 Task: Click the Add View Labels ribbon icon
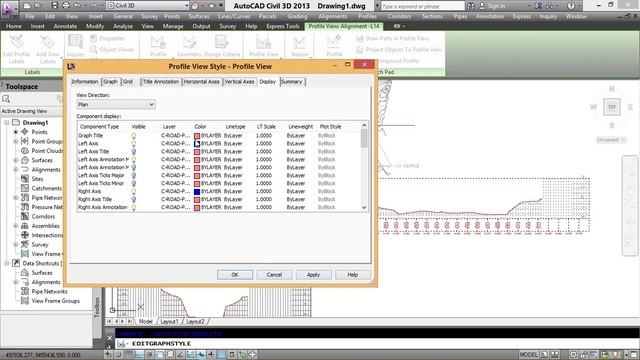[48, 42]
